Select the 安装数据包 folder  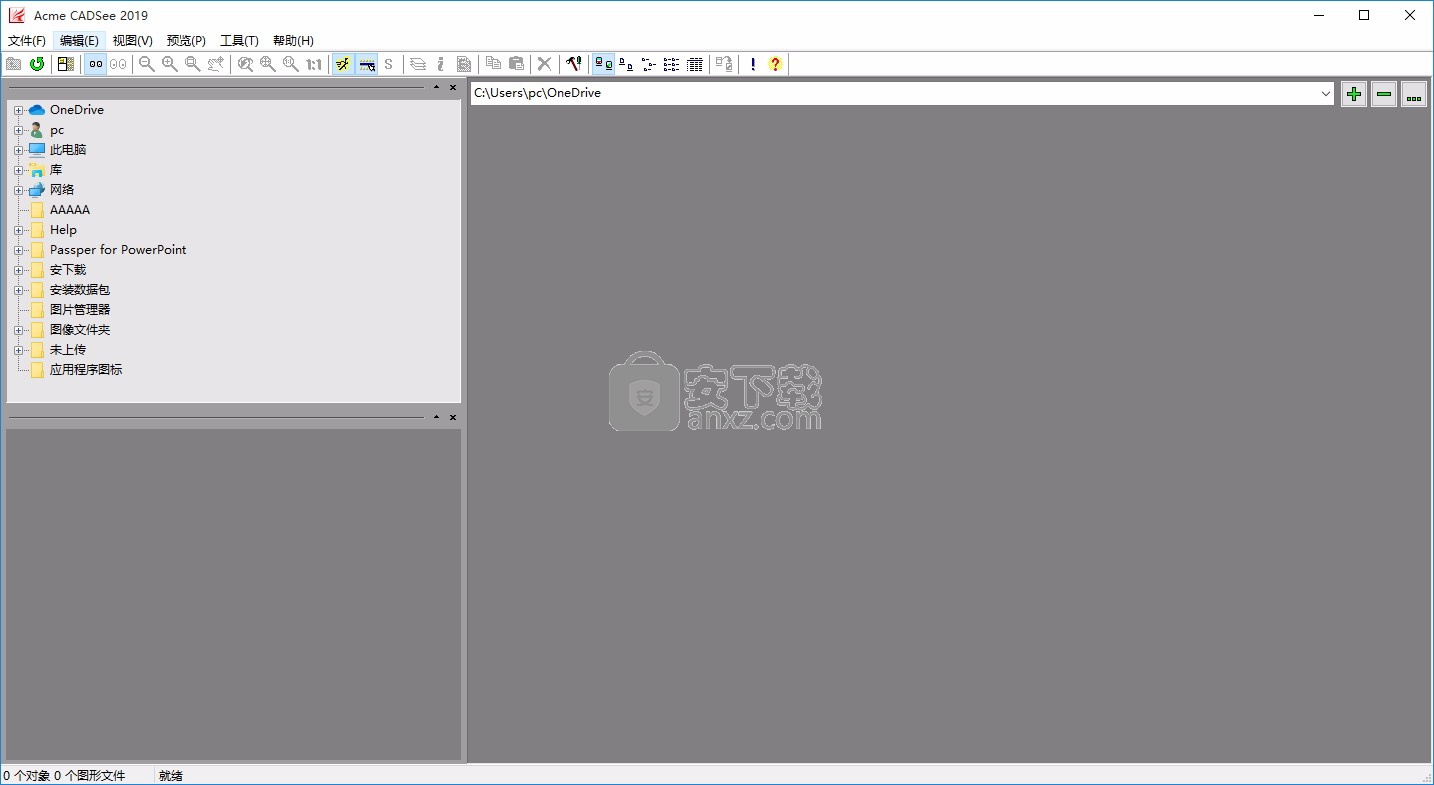point(80,290)
